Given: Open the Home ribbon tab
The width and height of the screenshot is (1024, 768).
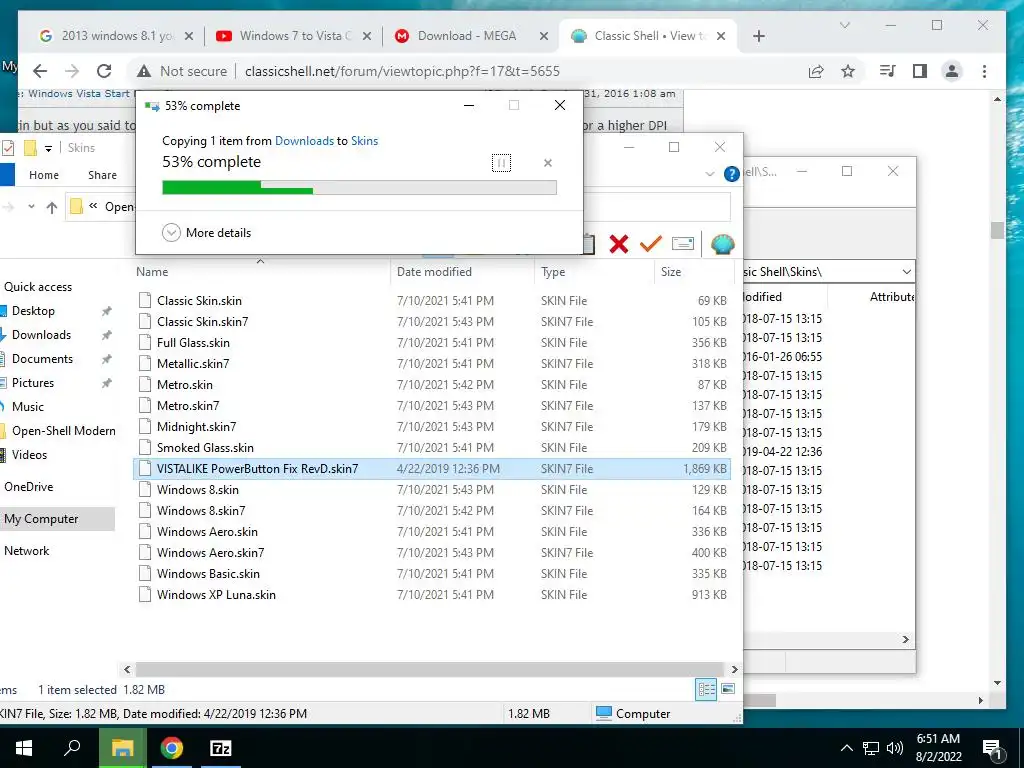Looking at the screenshot, I should [x=44, y=175].
